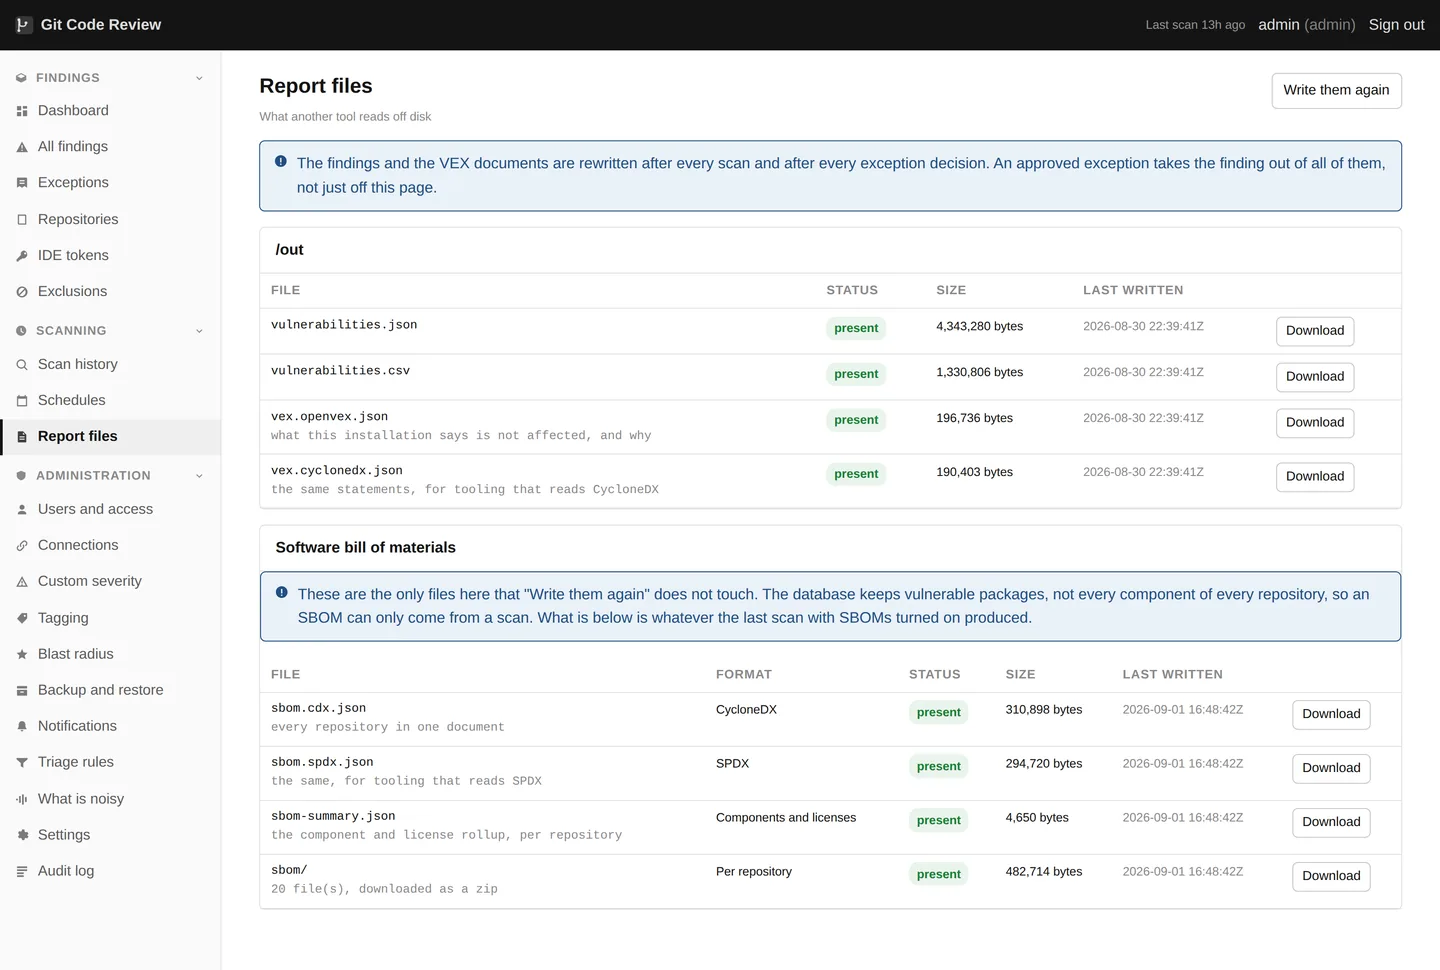Go to What is noisy

(110, 799)
